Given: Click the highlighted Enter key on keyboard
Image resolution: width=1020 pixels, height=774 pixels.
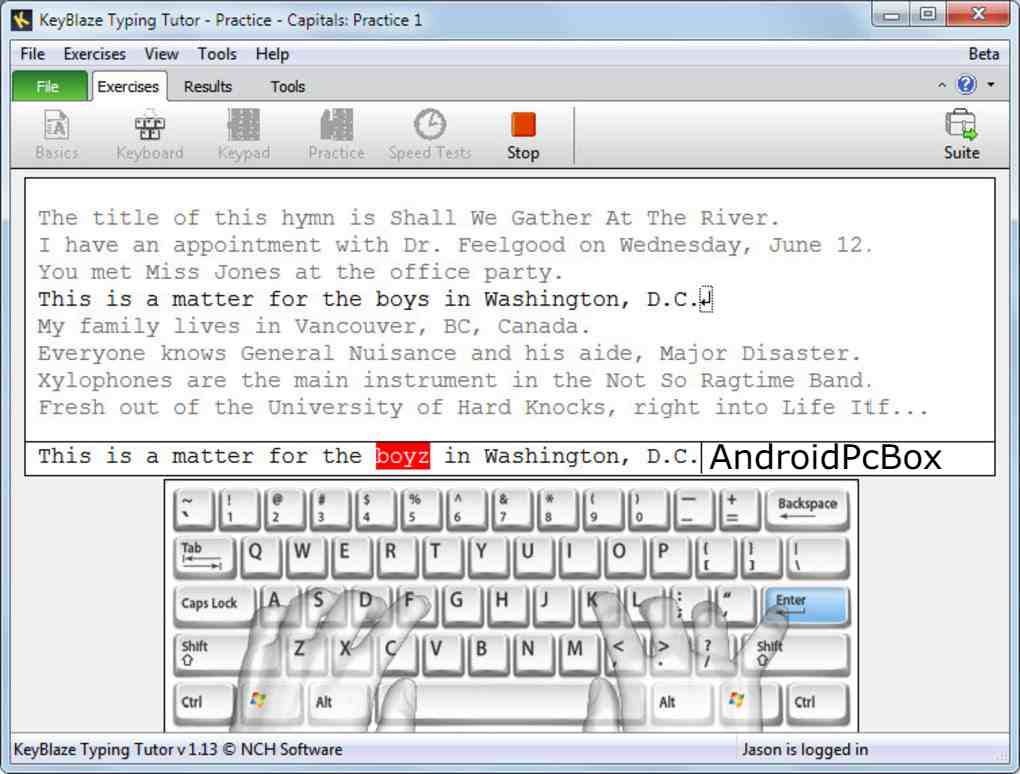Looking at the screenshot, I should 806,607.
